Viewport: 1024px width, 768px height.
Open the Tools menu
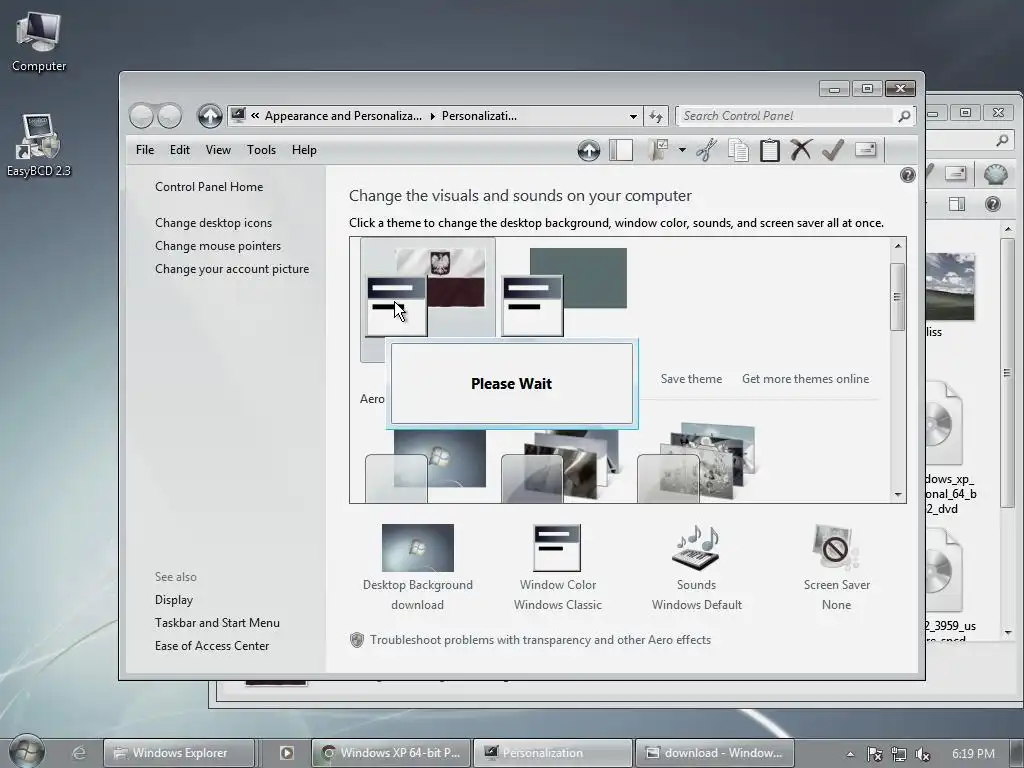click(261, 150)
